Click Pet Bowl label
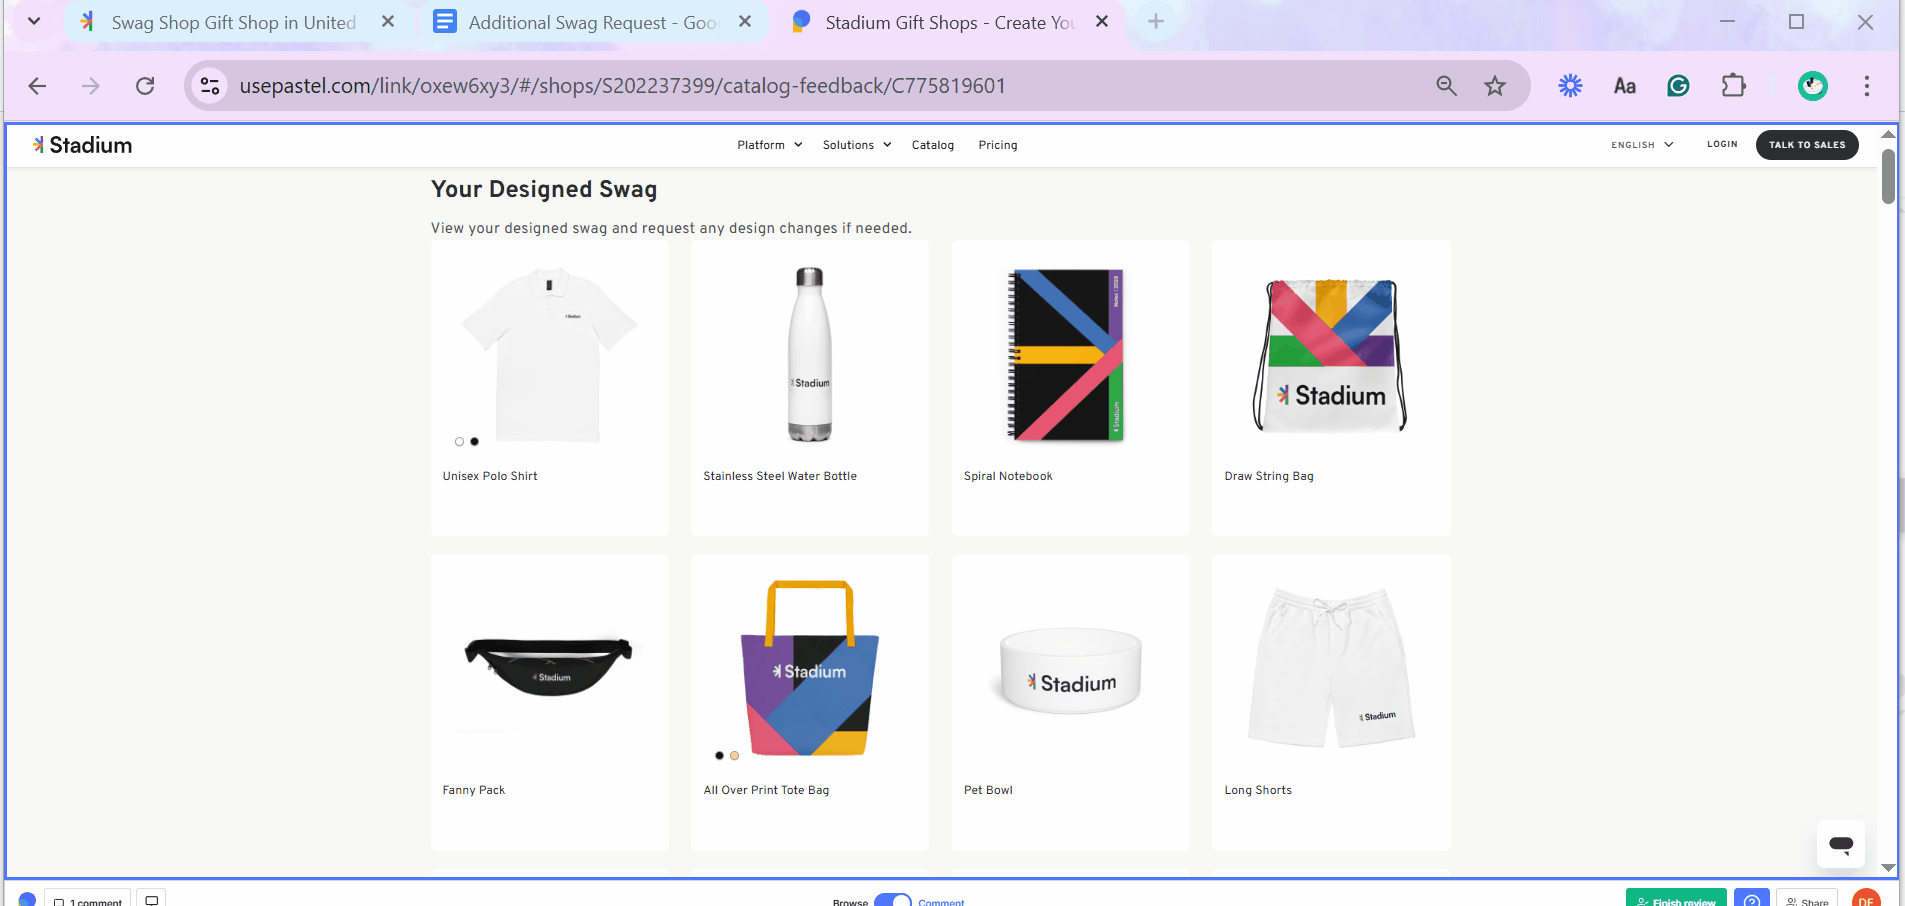This screenshot has width=1905, height=906. click(988, 790)
